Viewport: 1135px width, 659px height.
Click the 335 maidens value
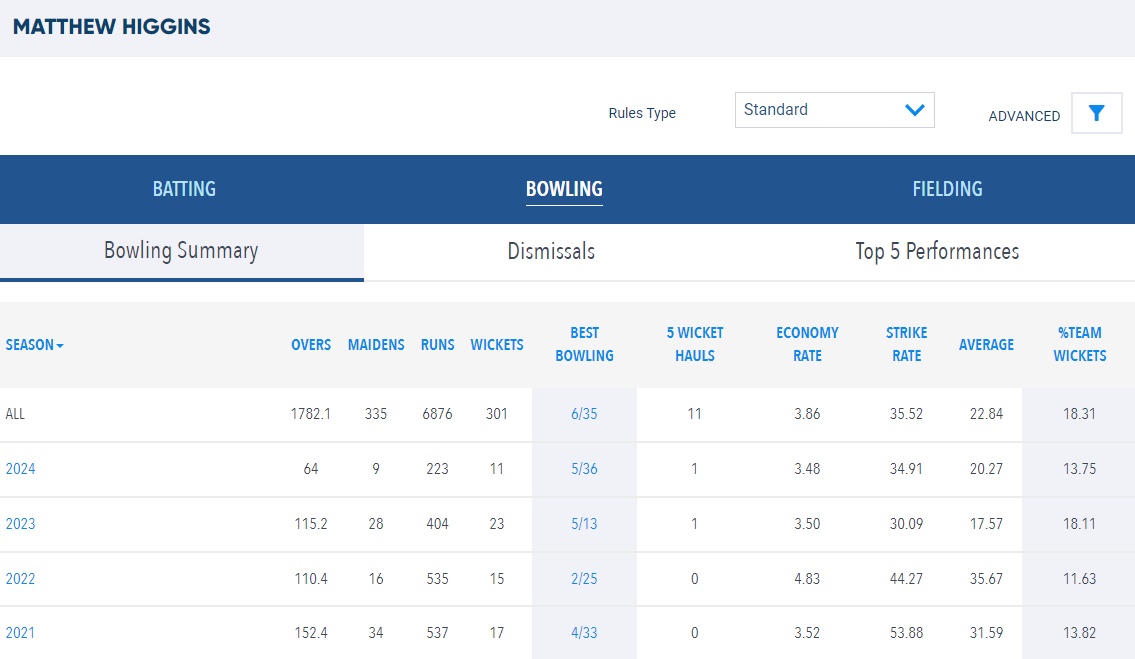point(376,414)
